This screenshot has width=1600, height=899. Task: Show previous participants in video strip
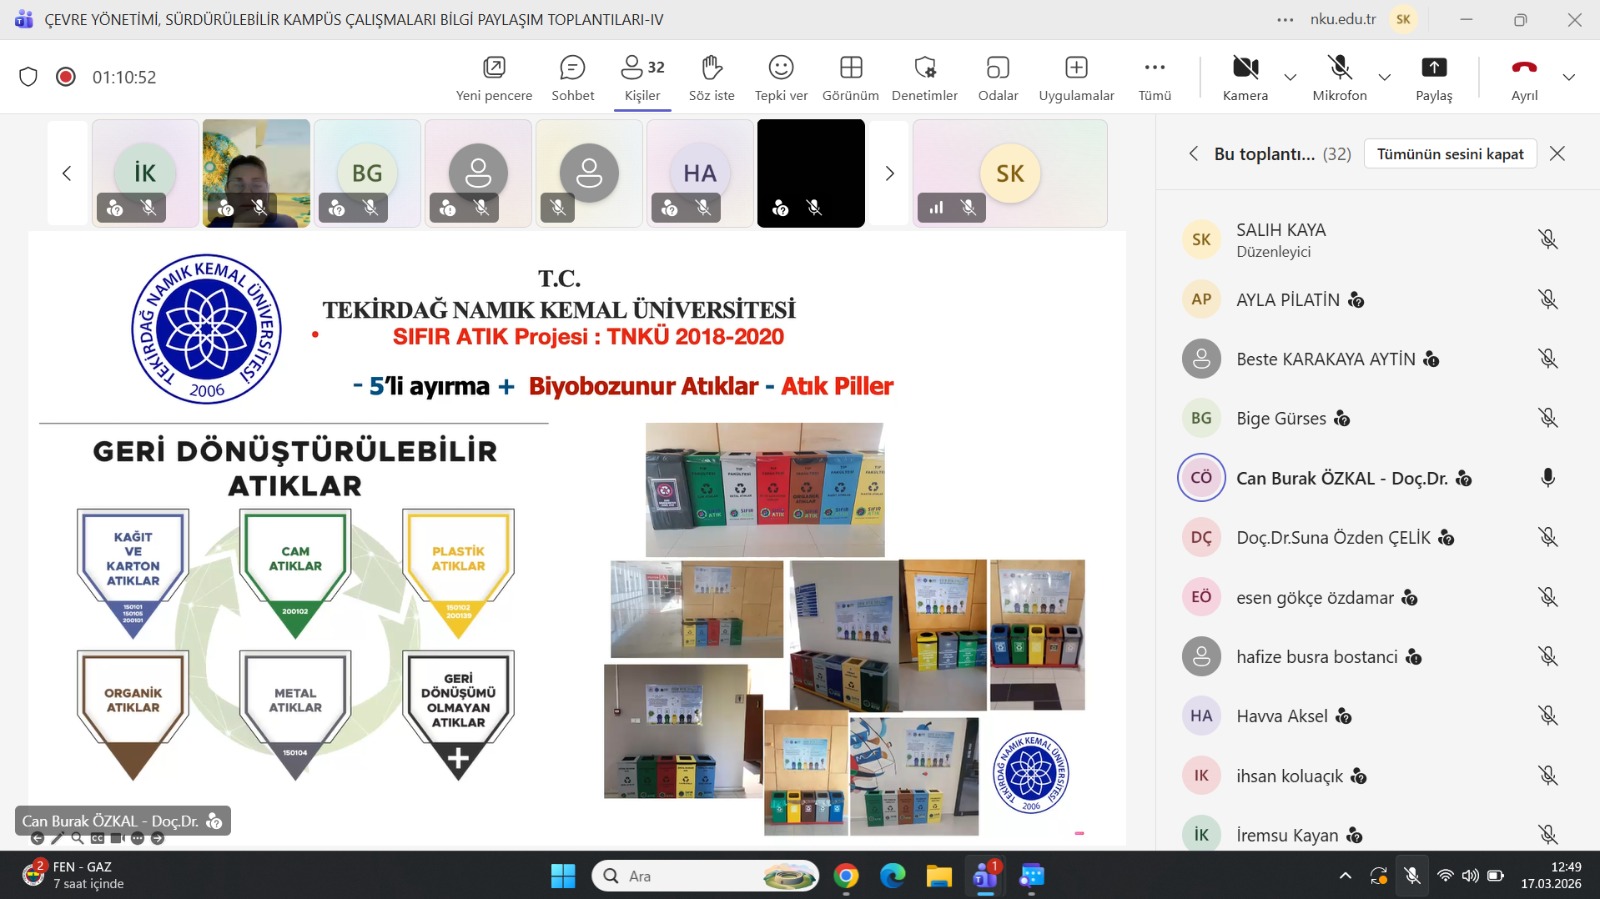coord(67,173)
